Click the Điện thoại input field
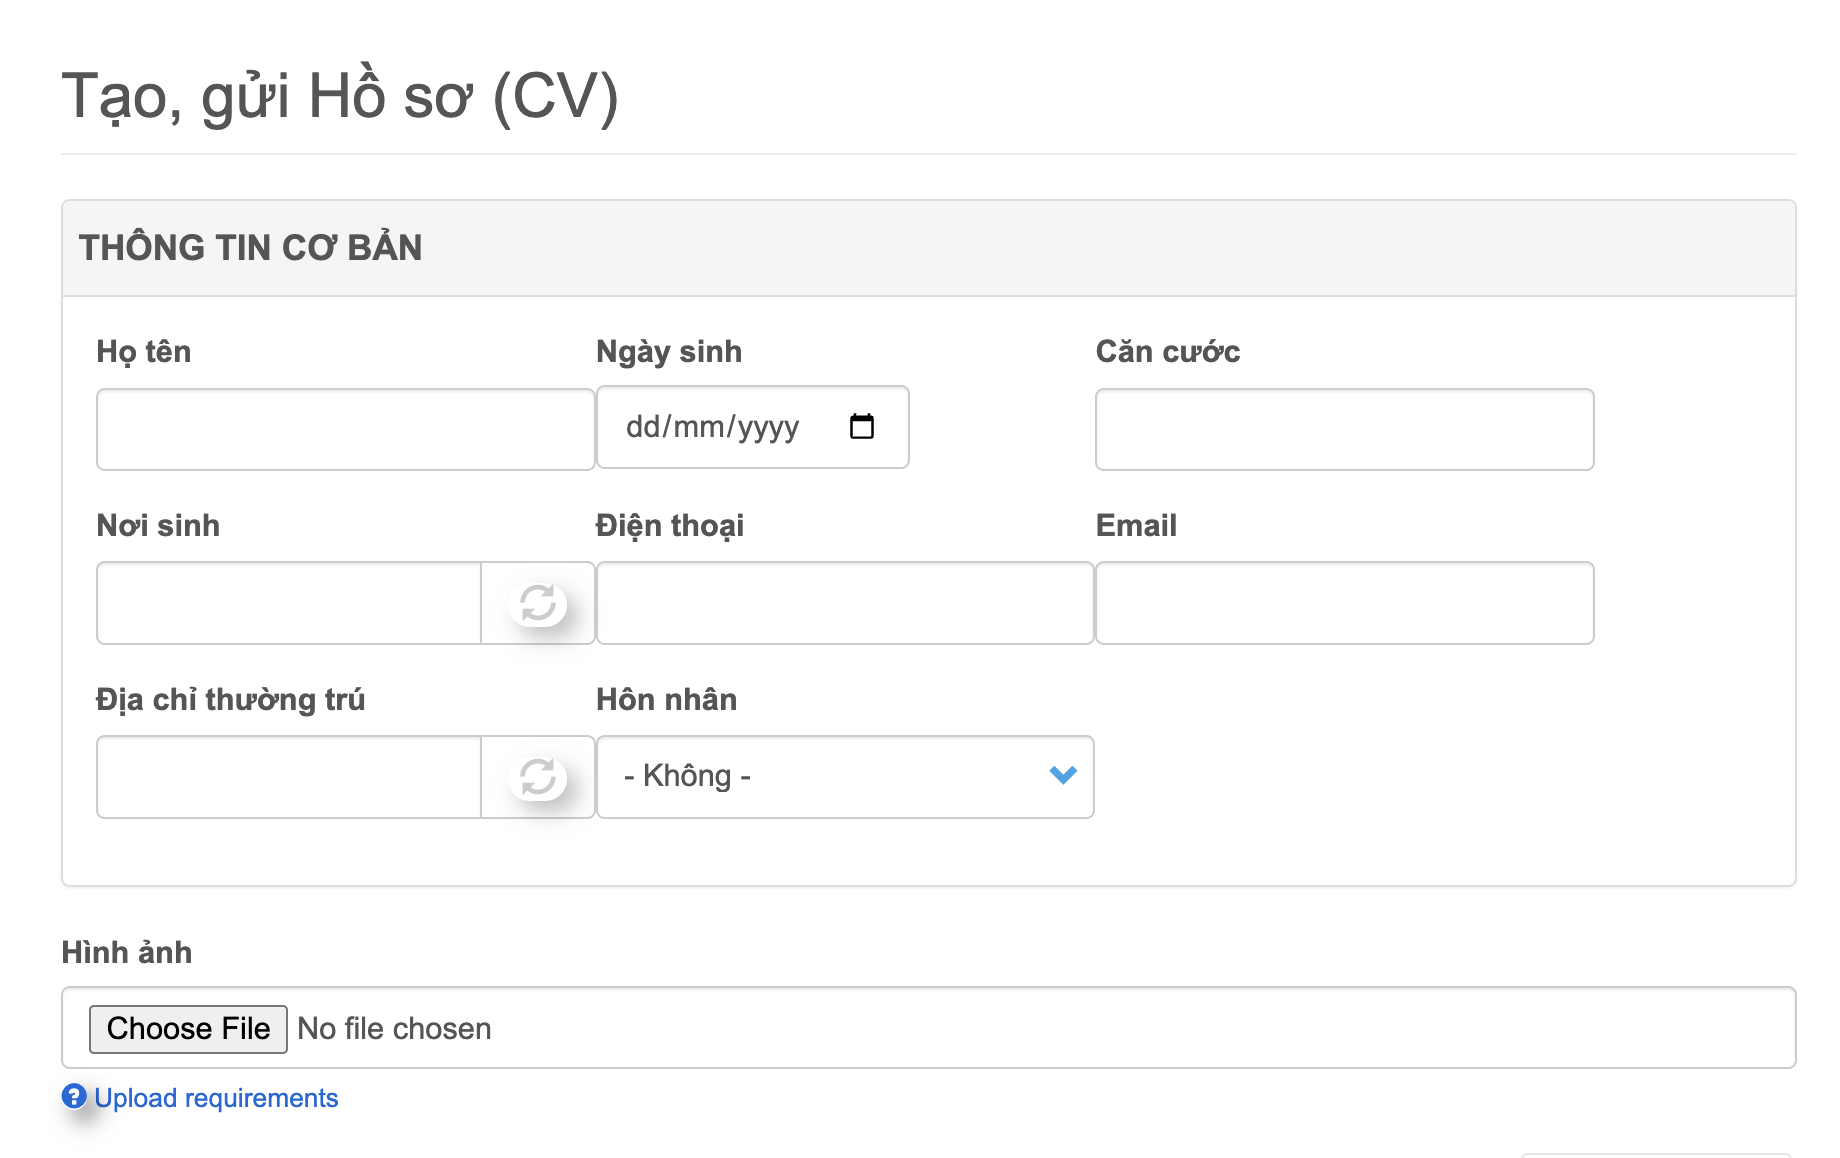 pyautogui.click(x=845, y=604)
